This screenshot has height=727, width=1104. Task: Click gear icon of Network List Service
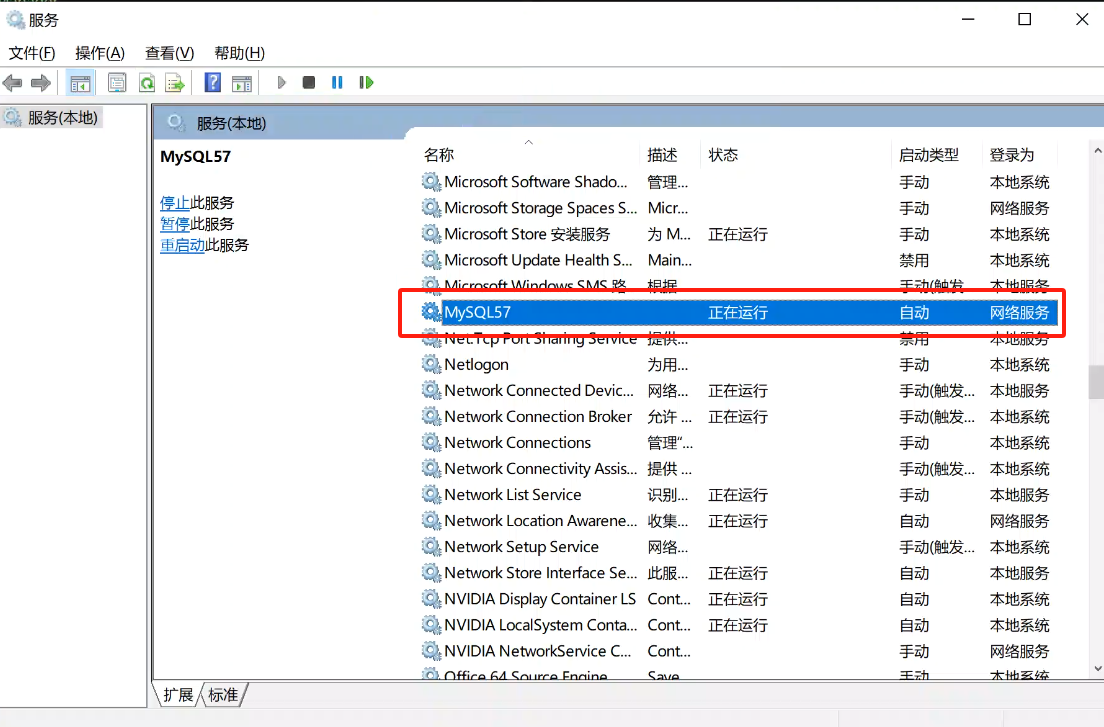pyautogui.click(x=431, y=494)
